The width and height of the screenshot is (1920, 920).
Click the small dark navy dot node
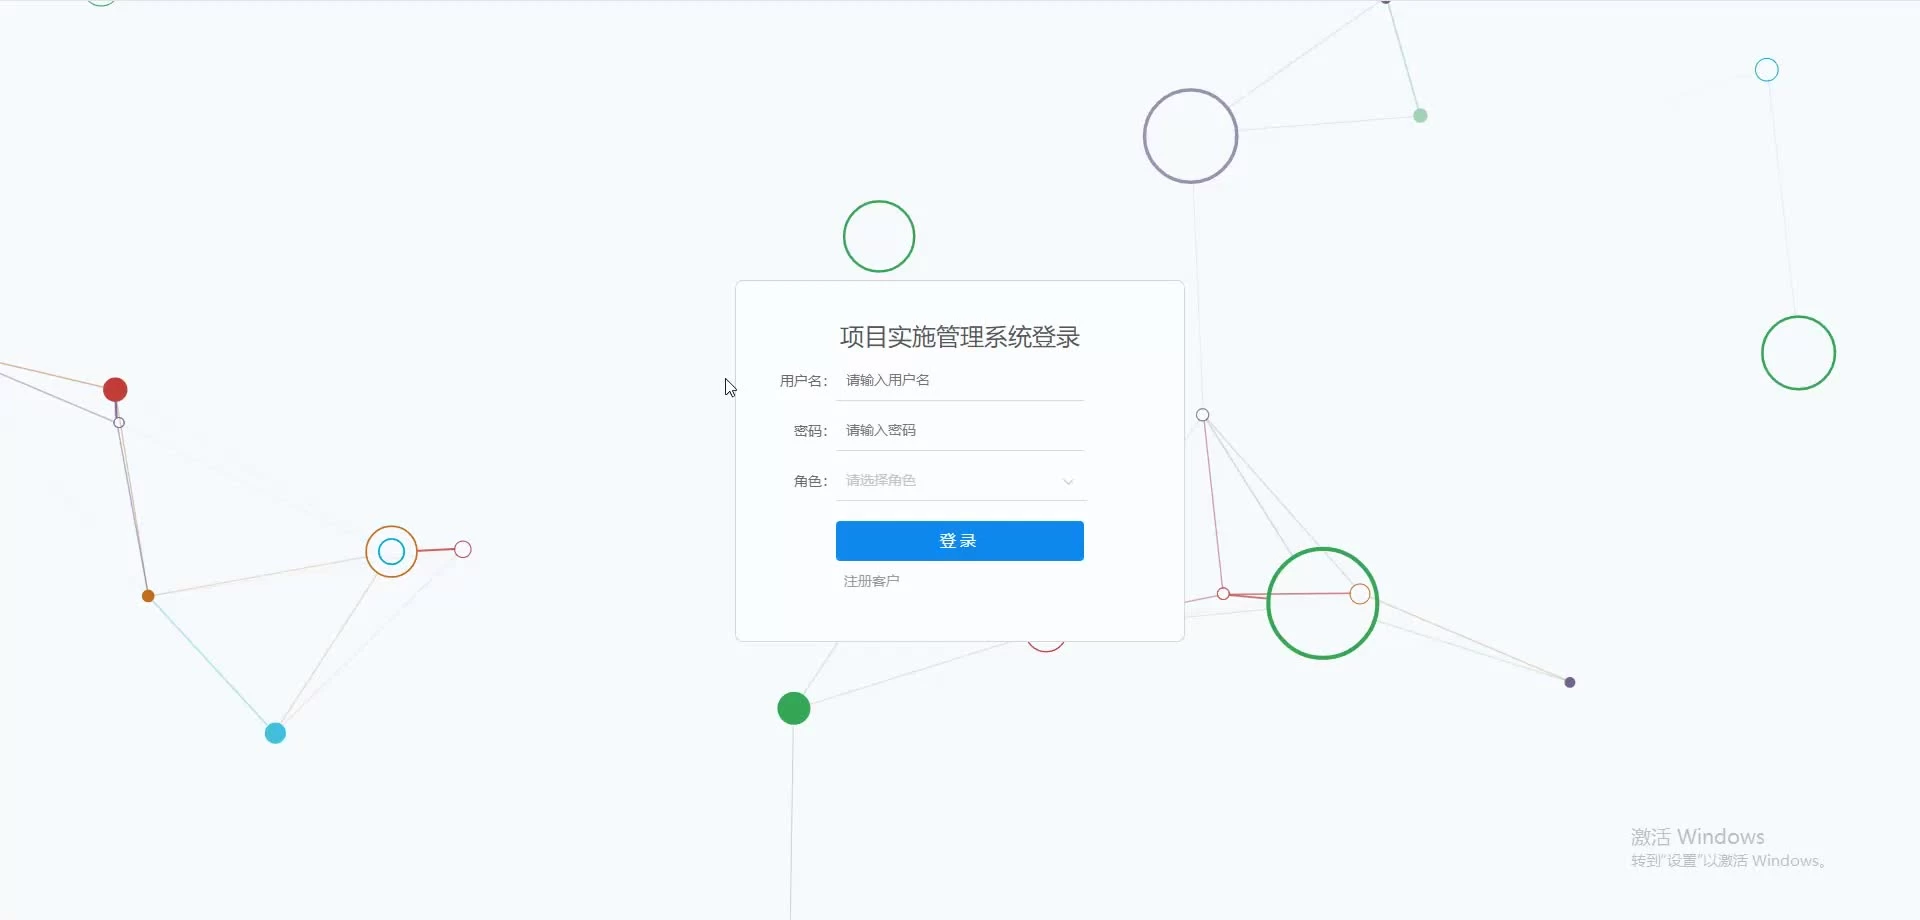[x=1570, y=682]
